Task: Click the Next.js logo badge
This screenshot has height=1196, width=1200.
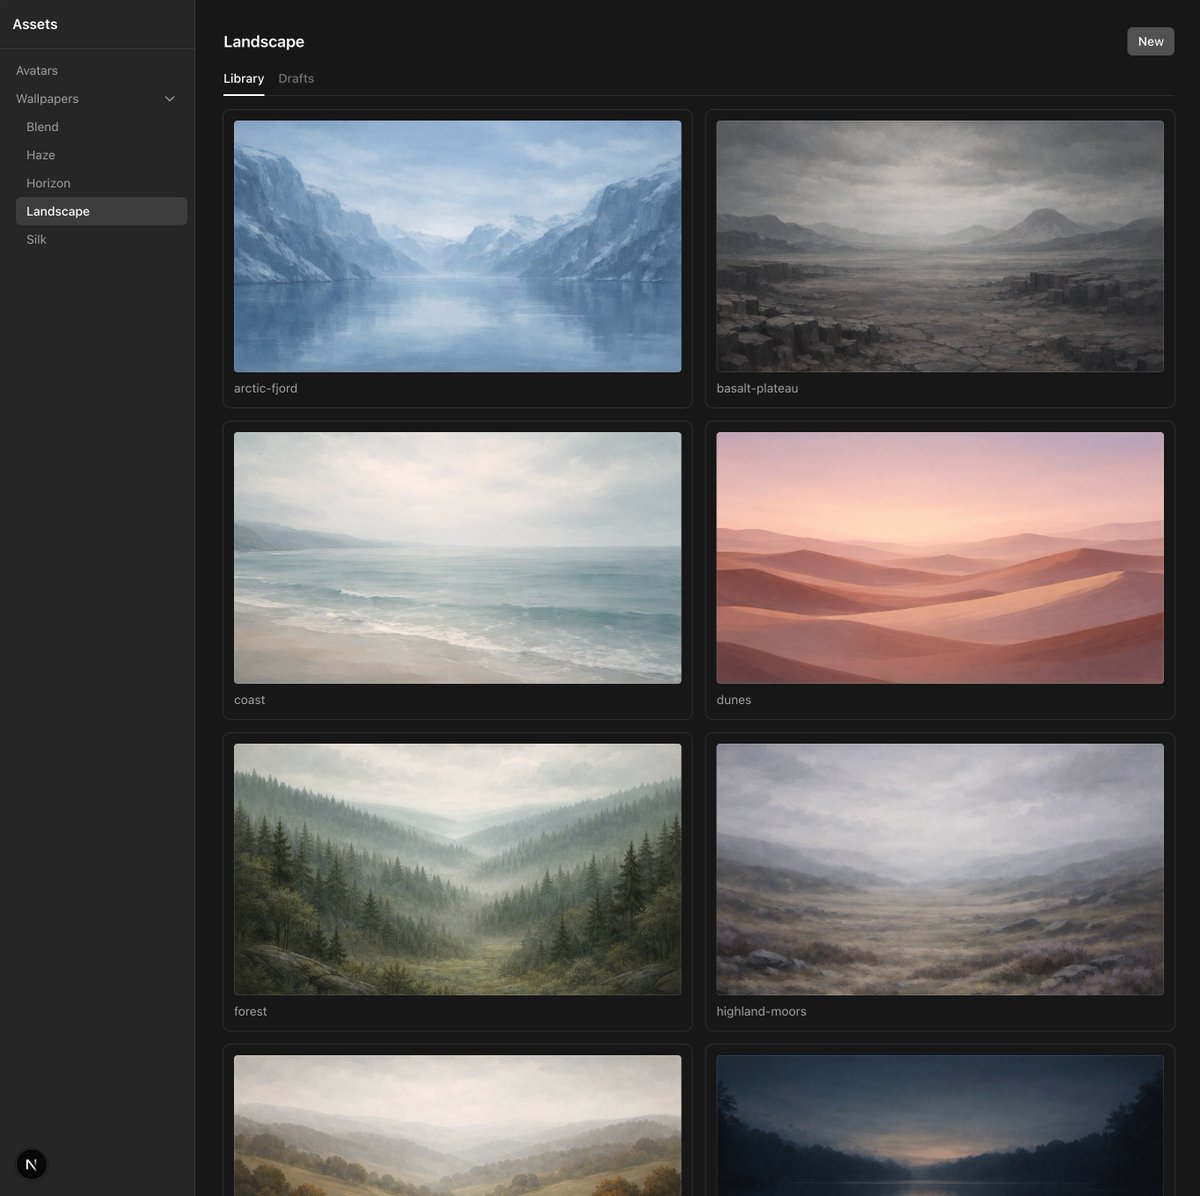Action: (32, 1164)
